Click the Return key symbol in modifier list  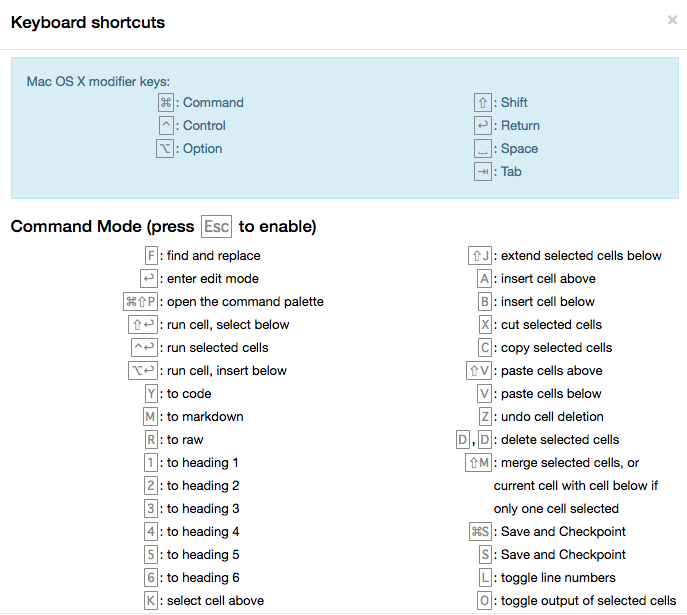pyautogui.click(x=482, y=125)
